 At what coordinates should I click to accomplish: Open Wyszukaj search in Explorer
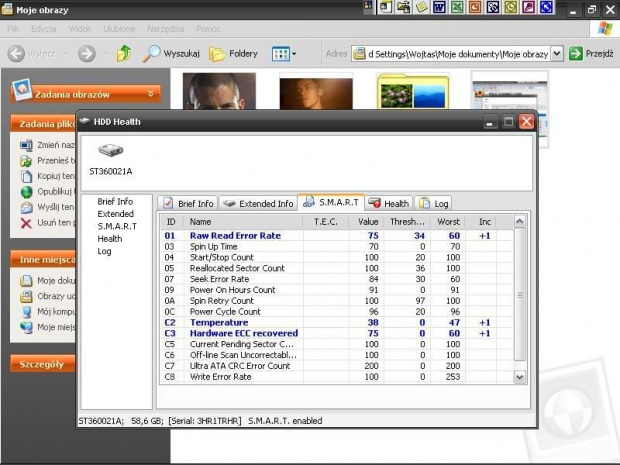point(171,53)
